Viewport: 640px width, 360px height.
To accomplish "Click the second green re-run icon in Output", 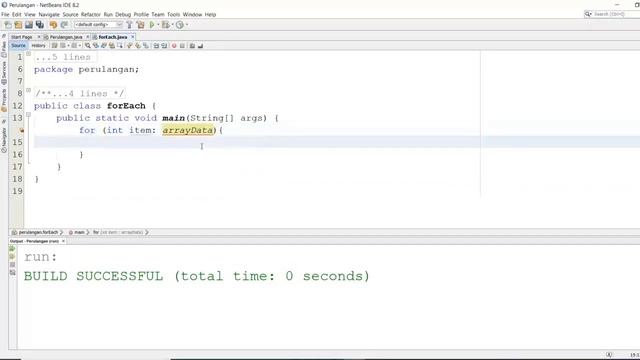I will [x=12, y=257].
